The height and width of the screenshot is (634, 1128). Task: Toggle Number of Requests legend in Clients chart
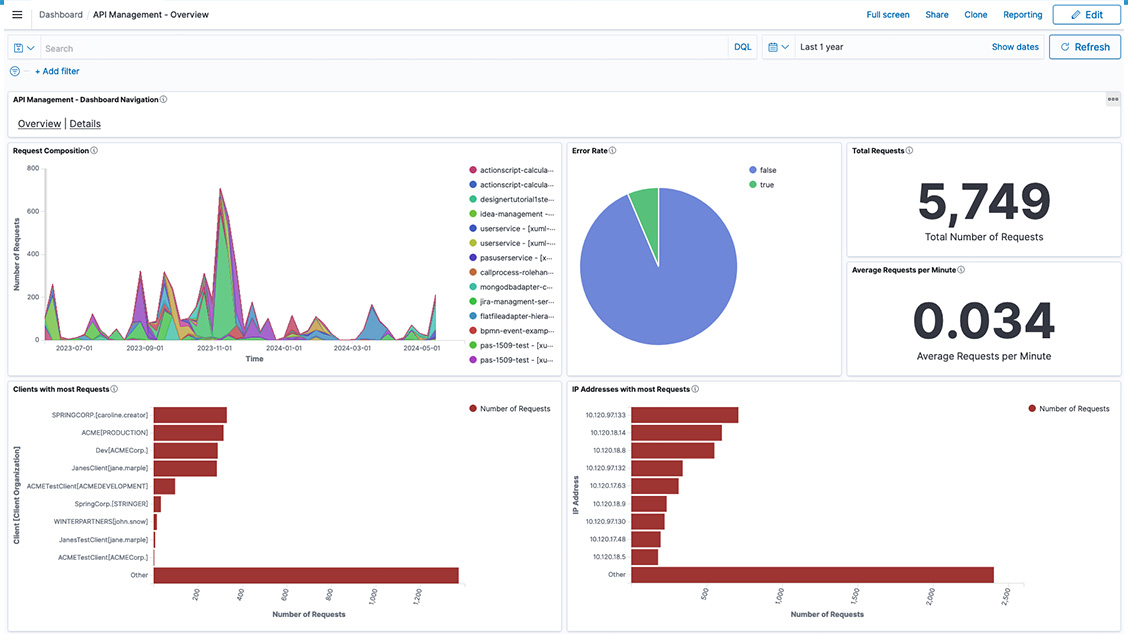tap(509, 408)
